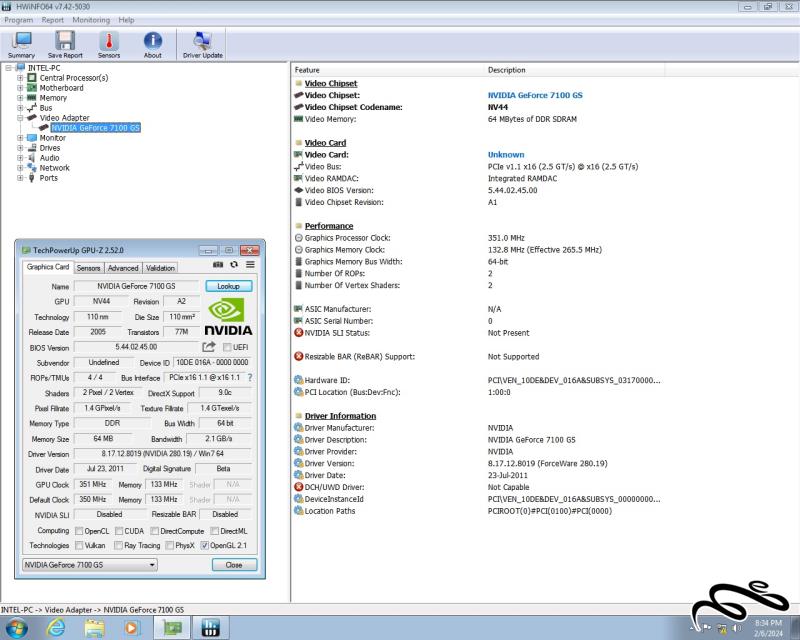Open the Summary toolbar icon
Image resolution: width=800 pixels, height=640 pixels.
click(x=21, y=45)
